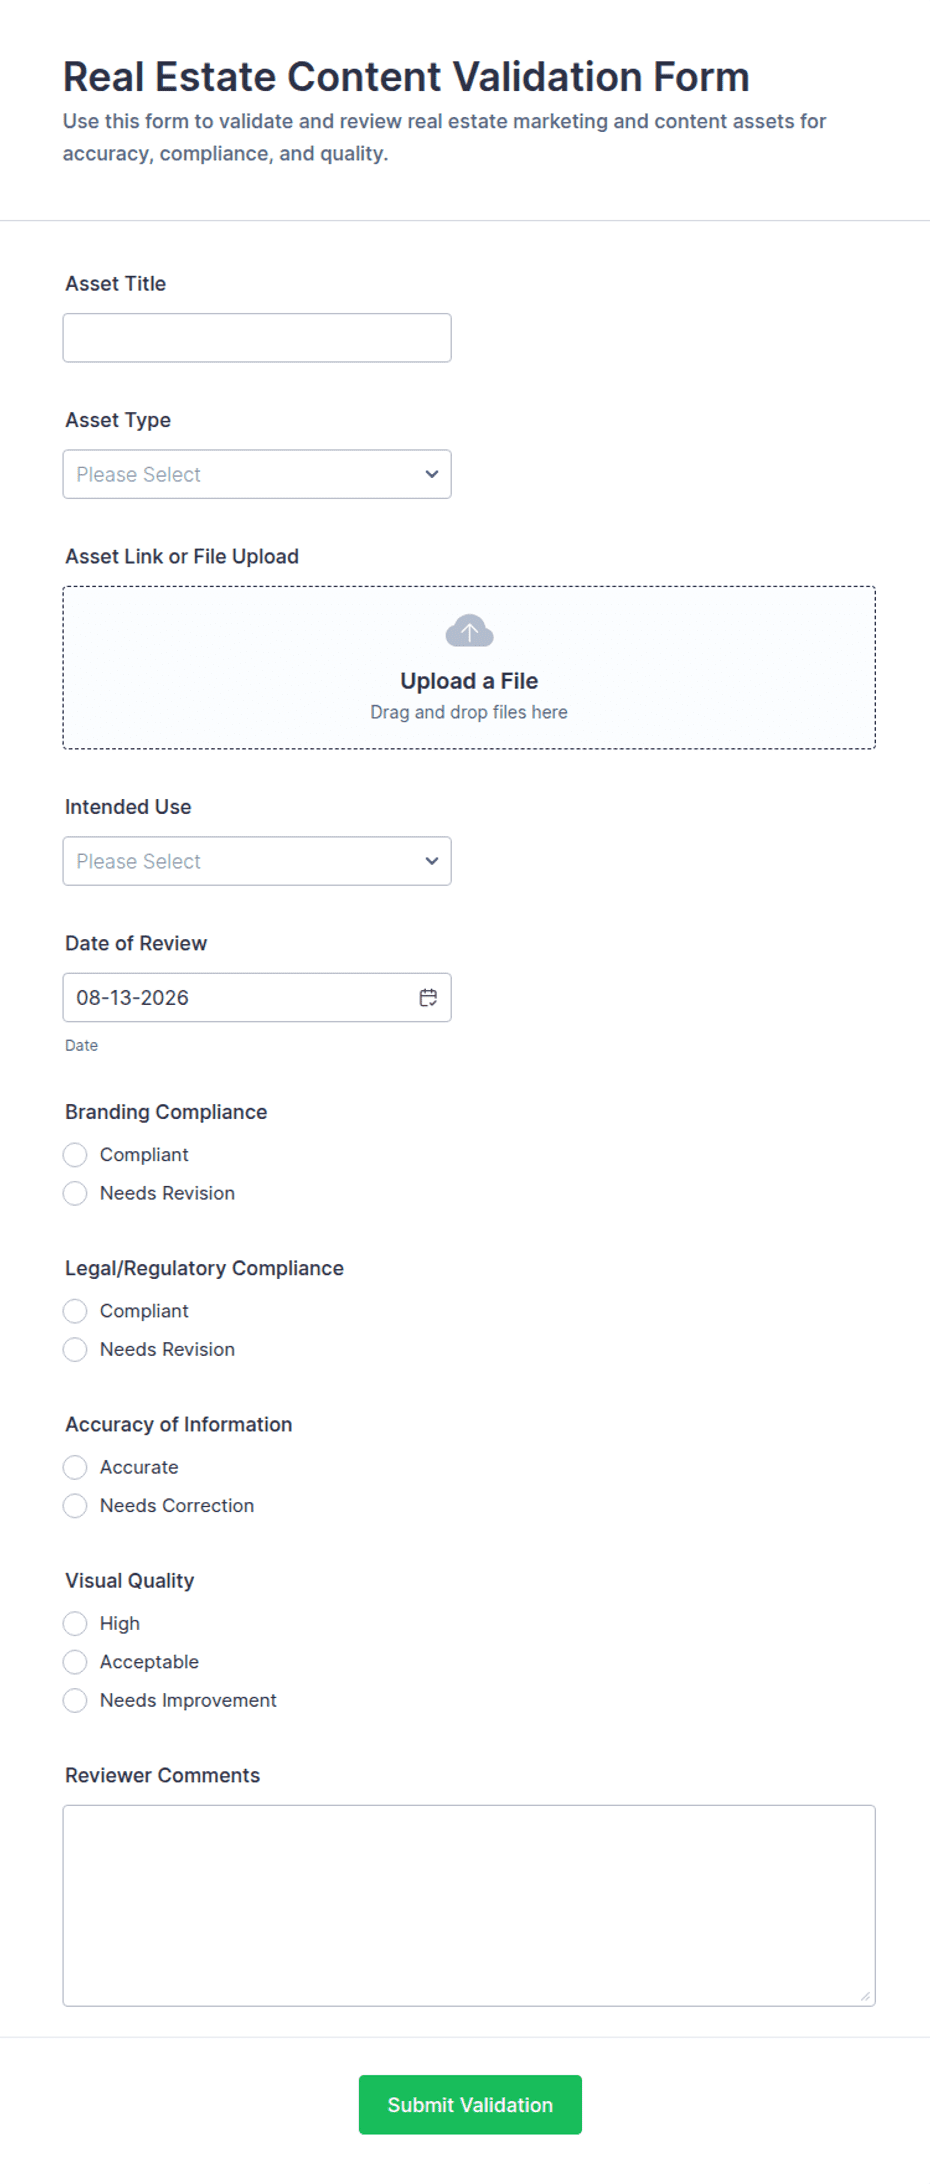Select Needs Improvement for Visual Quality
The height and width of the screenshot is (2184, 930).
click(x=75, y=1700)
